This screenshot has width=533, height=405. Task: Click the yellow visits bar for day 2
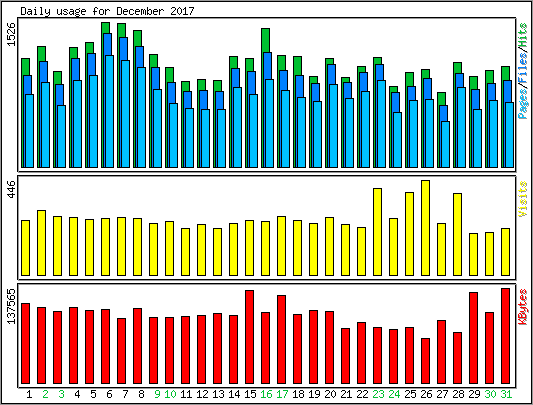(x=41, y=243)
